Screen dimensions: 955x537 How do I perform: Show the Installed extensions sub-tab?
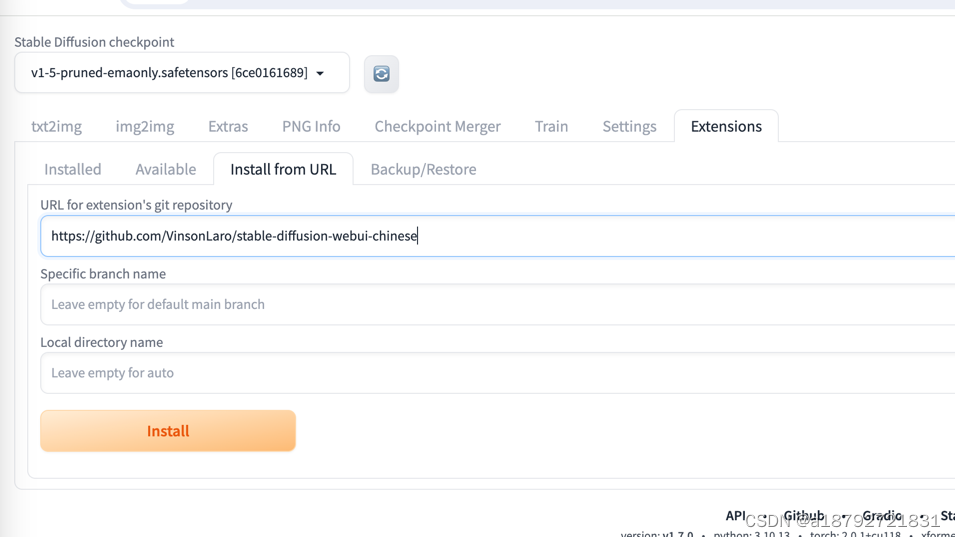[72, 169]
